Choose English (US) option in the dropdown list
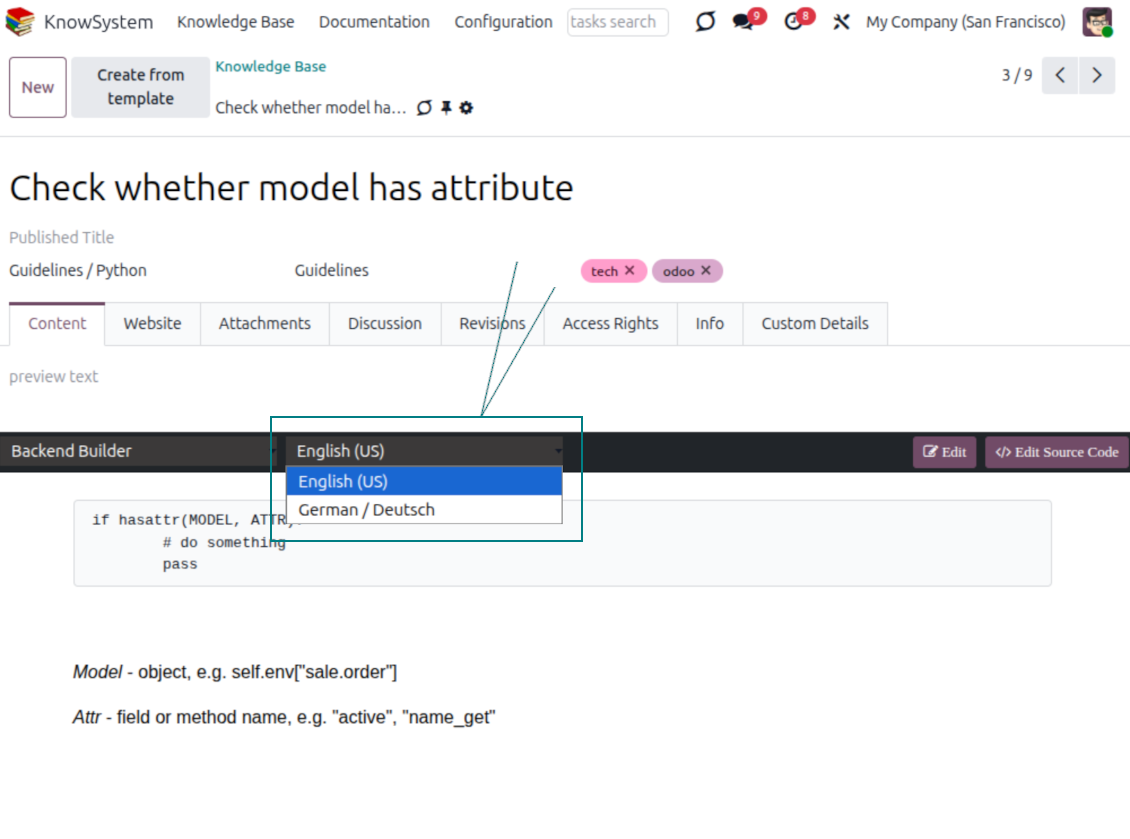Screen dimensions: 1130x839 click(x=343, y=482)
